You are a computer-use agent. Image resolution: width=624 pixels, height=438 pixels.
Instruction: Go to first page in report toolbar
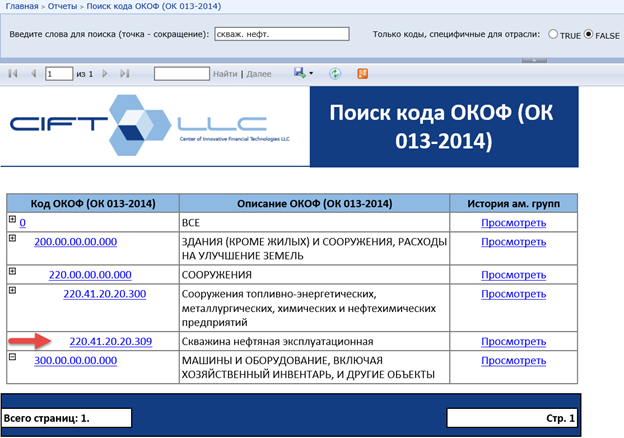[13, 74]
